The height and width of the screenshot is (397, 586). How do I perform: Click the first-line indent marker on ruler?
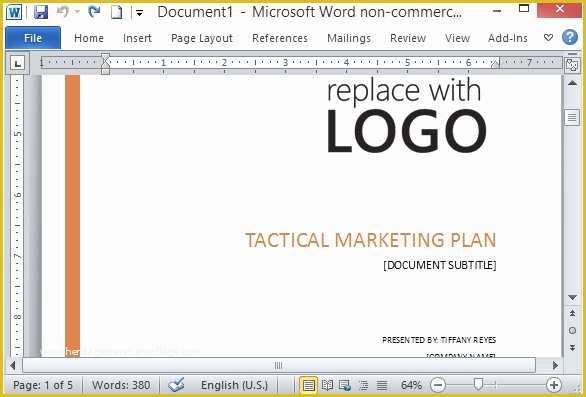pyautogui.click(x=105, y=58)
